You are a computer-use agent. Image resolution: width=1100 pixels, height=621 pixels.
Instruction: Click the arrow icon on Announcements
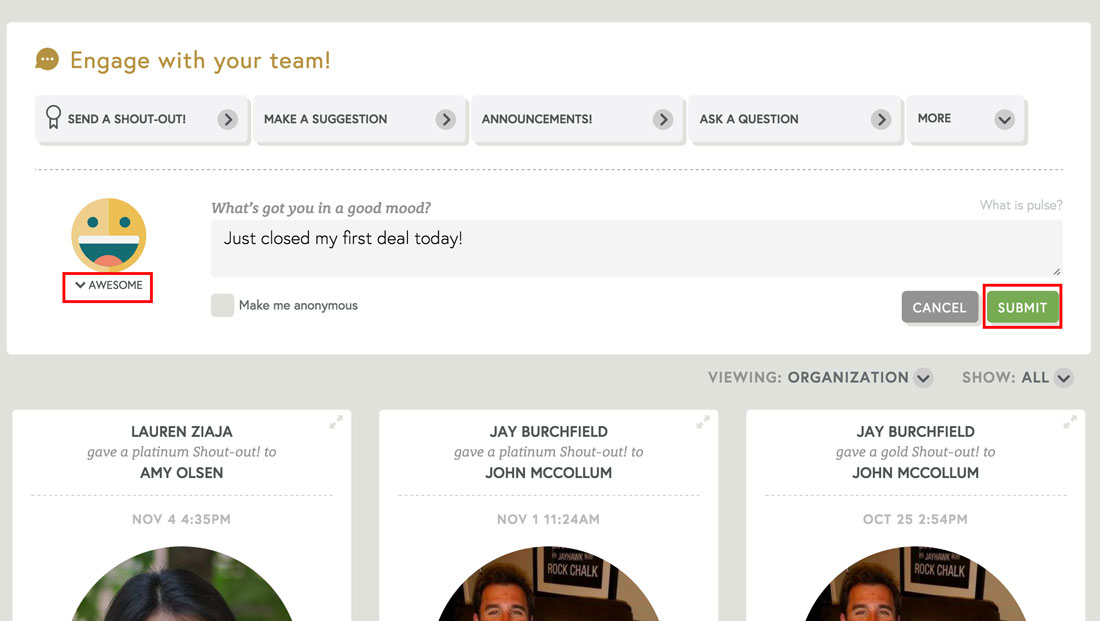pyautogui.click(x=663, y=119)
